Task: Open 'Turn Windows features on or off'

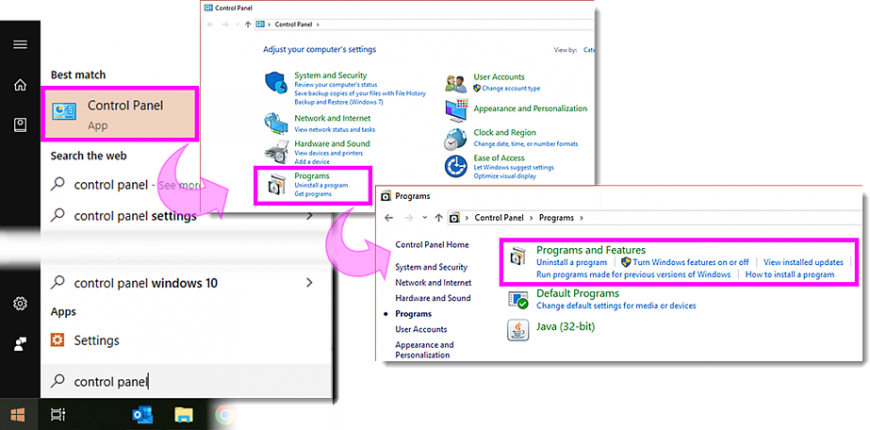Action: pyautogui.click(x=691, y=262)
